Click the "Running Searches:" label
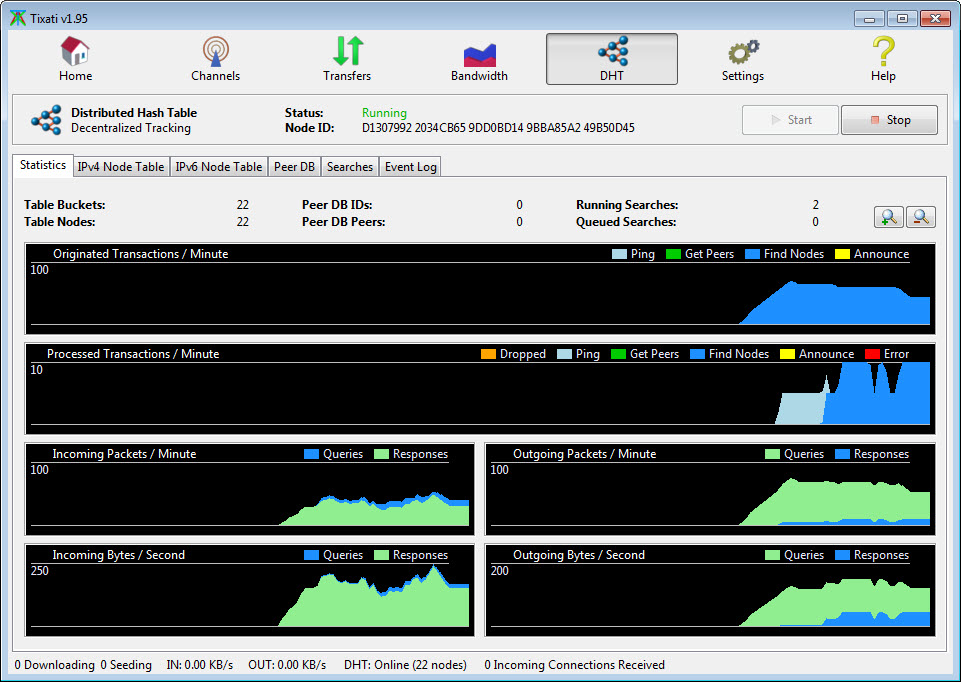Screen dimensions: 961x682 click(x=627, y=205)
